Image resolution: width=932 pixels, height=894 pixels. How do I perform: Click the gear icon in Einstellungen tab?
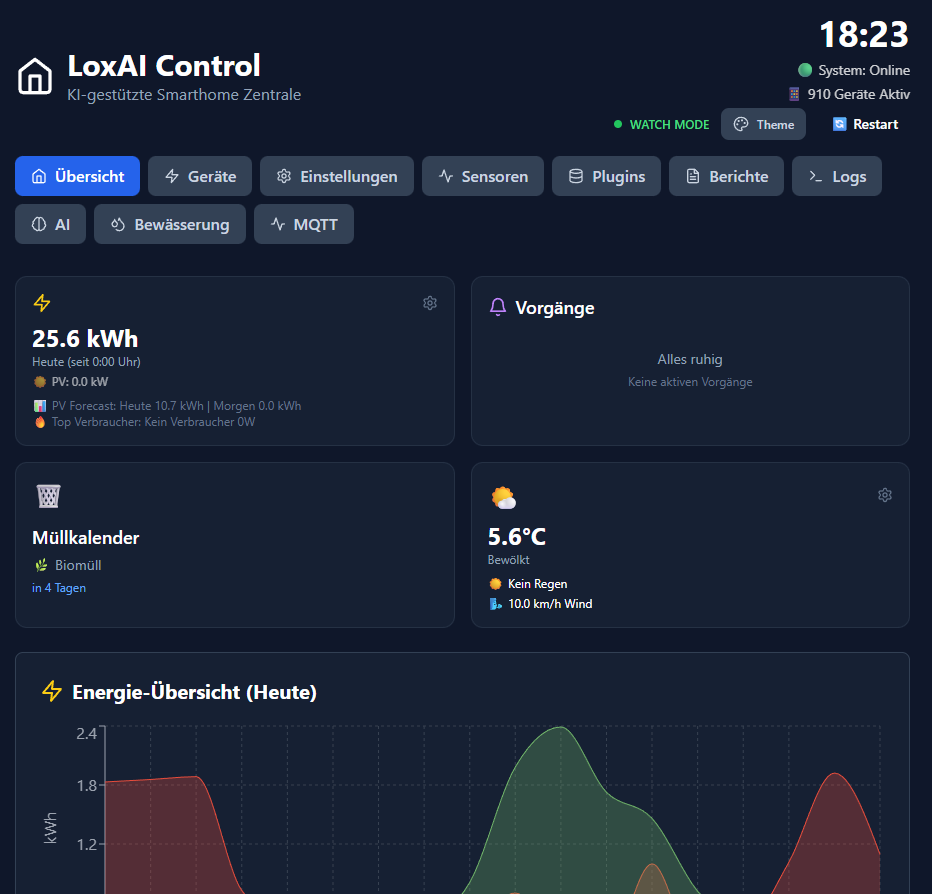[x=284, y=176]
